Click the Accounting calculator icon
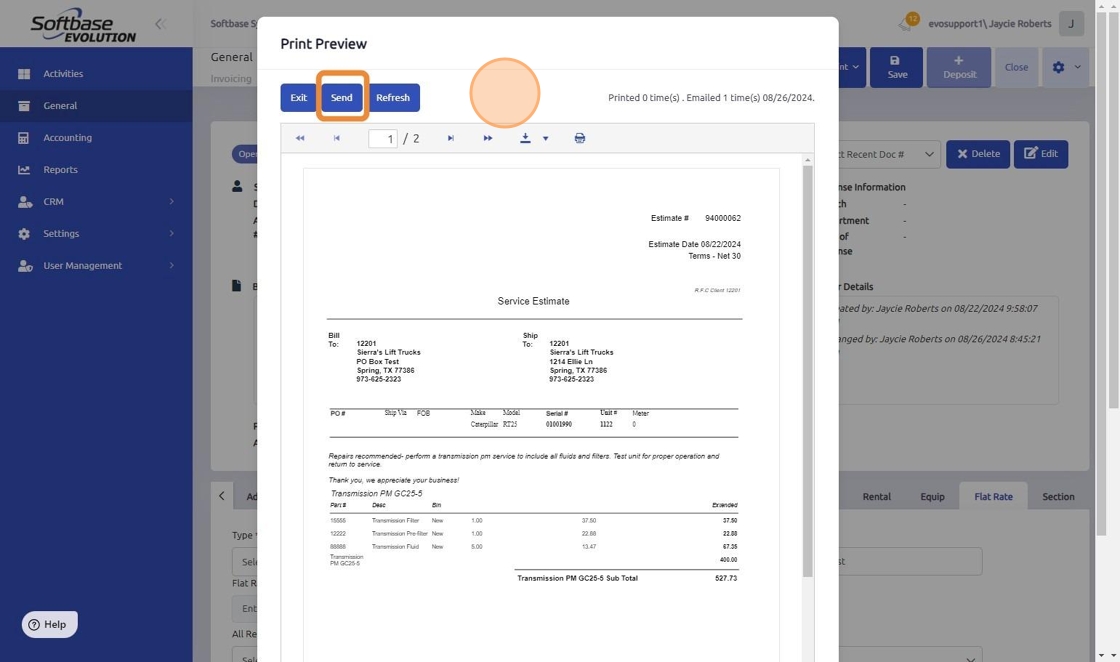Screen dimensions: 1120x662 pos(24,138)
